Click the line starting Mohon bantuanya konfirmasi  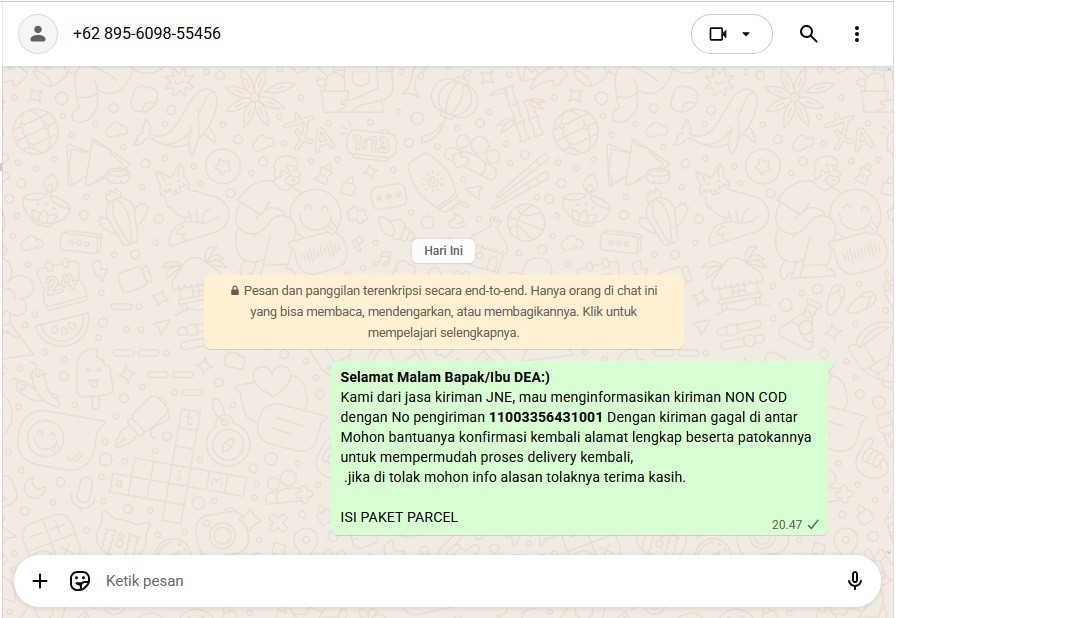575,438
